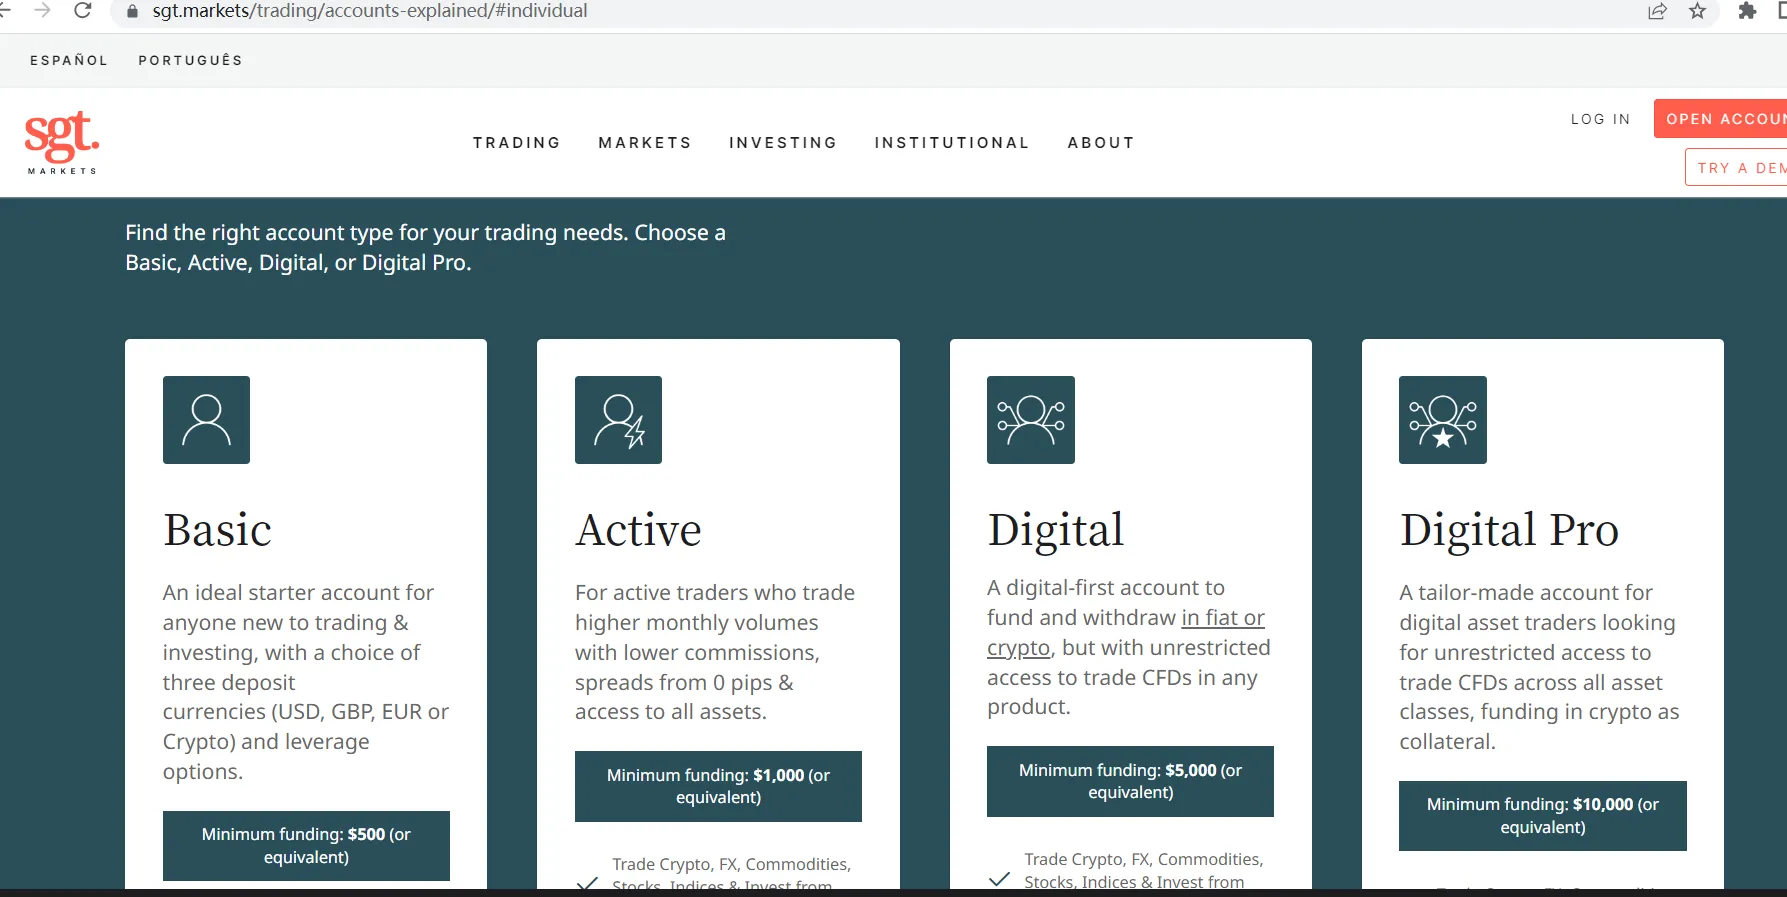Screen dimensions: 1787x897
Task: Click the Digital account heading
Action: 1056,530
